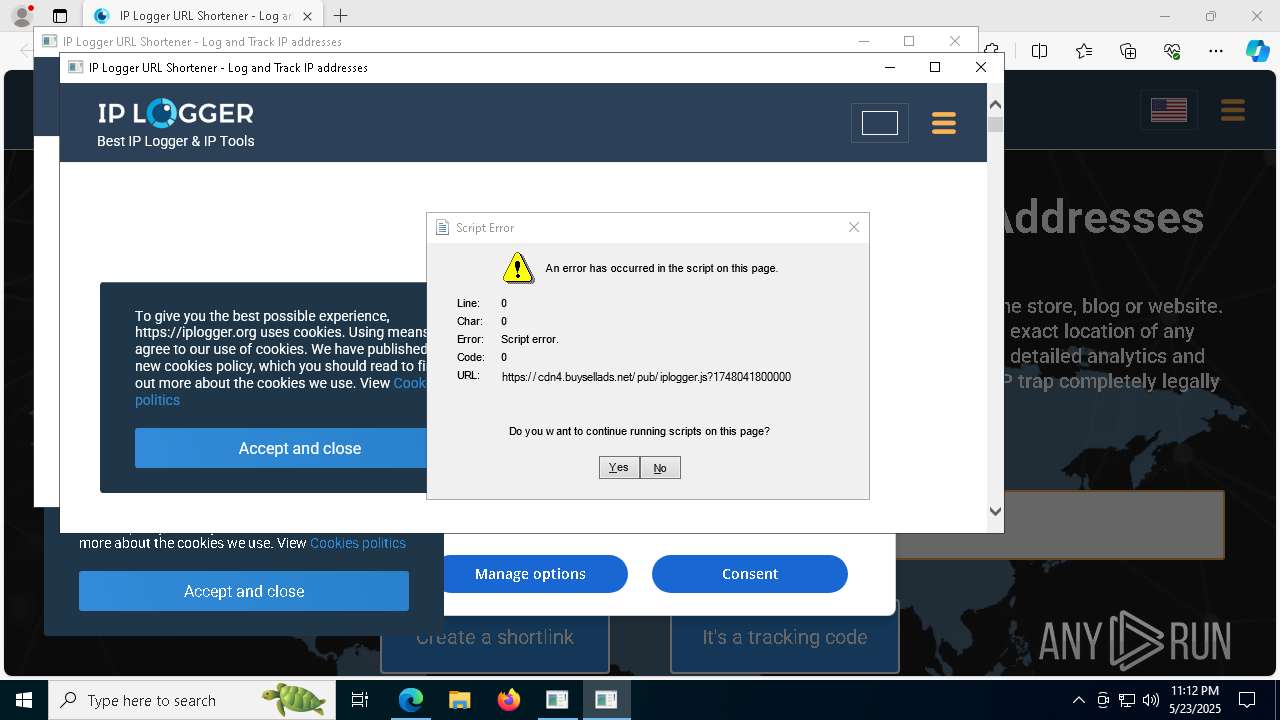Show hidden system tray icons
This screenshot has height=720, width=1280.
point(1078,700)
